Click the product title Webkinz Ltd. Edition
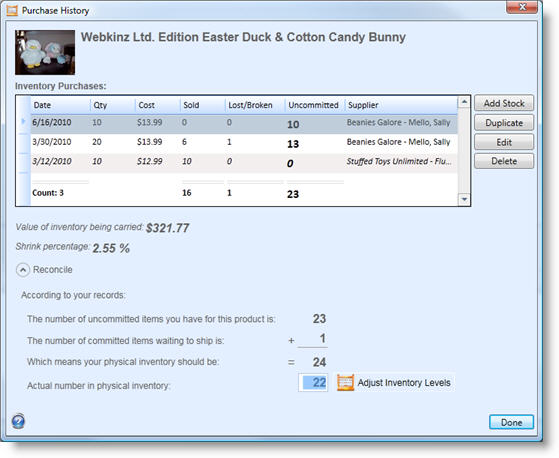The width and height of the screenshot is (559, 458). pyautogui.click(x=243, y=37)
